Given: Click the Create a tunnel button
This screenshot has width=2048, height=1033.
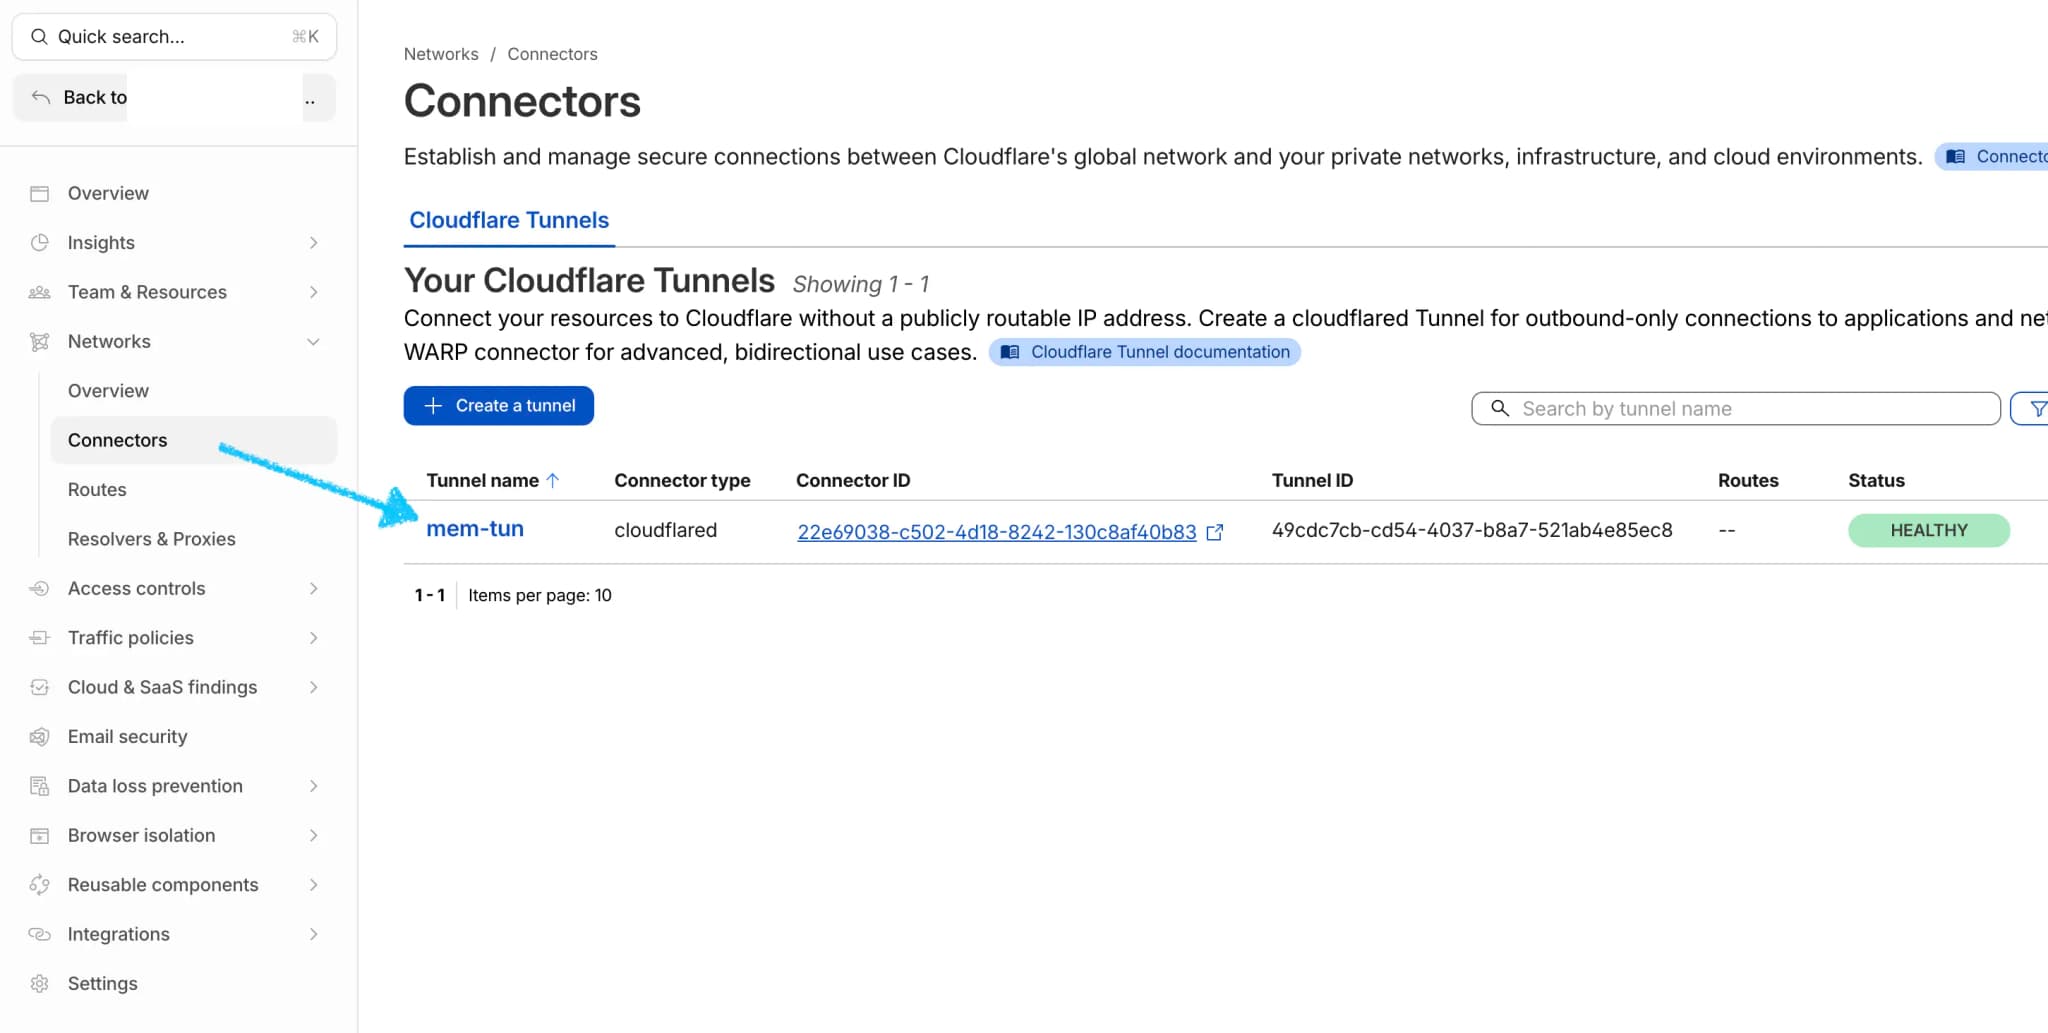Looking at the screenshot, I should [499, 406].
